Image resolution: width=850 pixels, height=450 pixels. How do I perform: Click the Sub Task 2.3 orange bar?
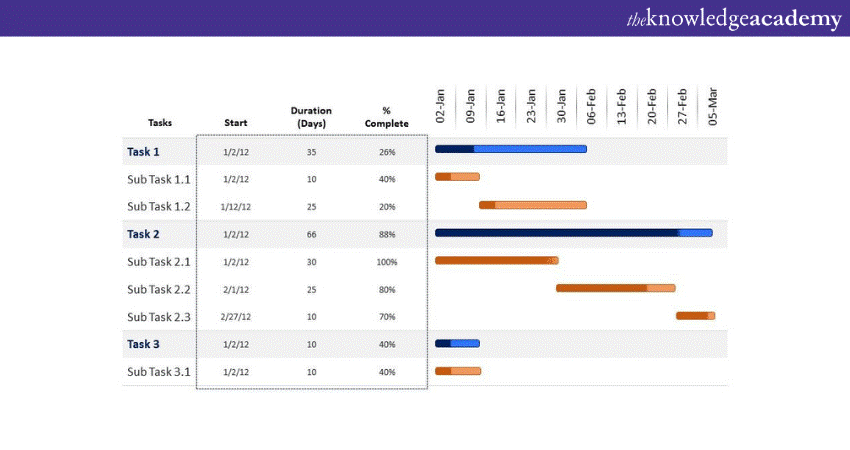[x=694, y=316]
